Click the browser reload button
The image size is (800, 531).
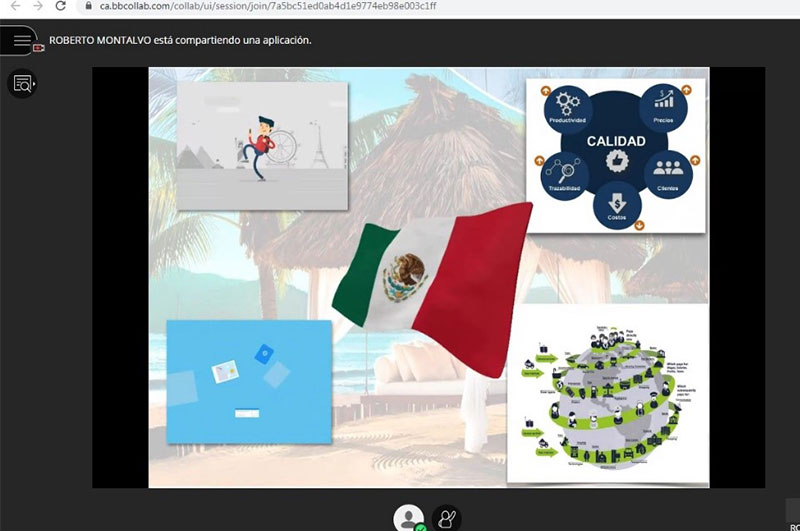tap(60, 6)
